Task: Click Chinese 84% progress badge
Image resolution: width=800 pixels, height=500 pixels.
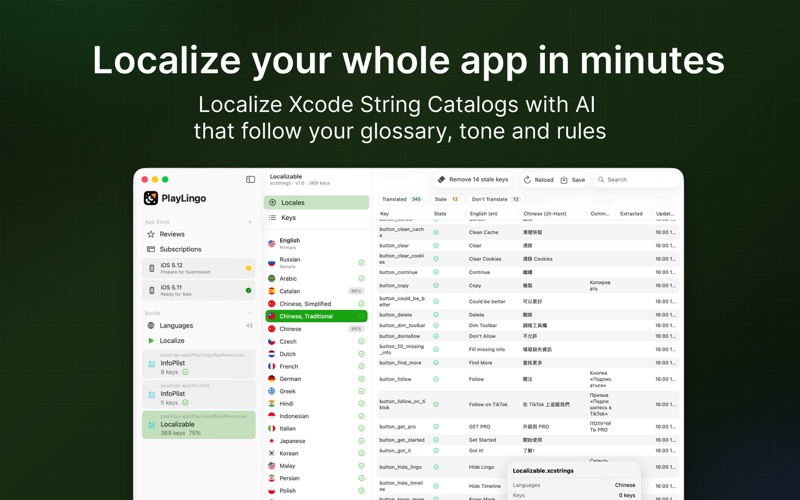Action: [x=356, y=329]
